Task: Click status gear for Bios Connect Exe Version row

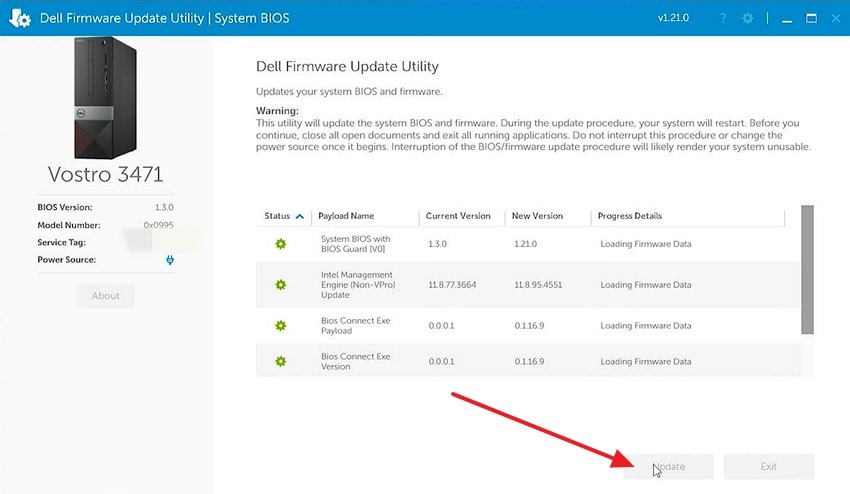Action: click(x=280, y=361)
